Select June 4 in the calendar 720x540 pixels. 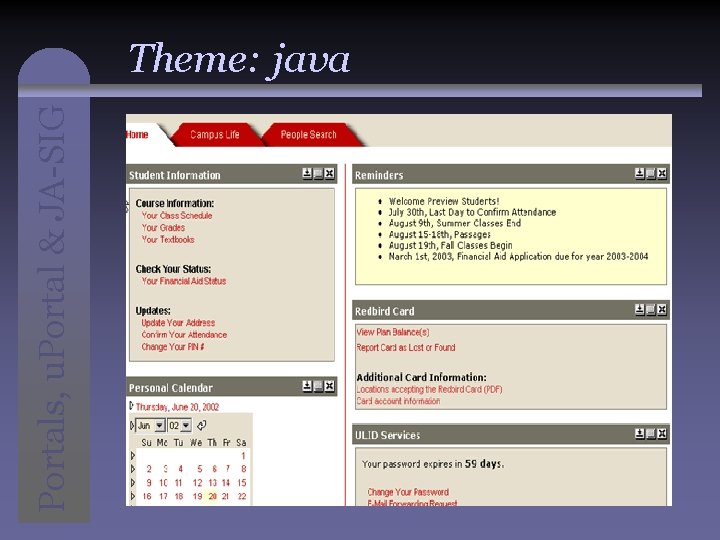180,469
